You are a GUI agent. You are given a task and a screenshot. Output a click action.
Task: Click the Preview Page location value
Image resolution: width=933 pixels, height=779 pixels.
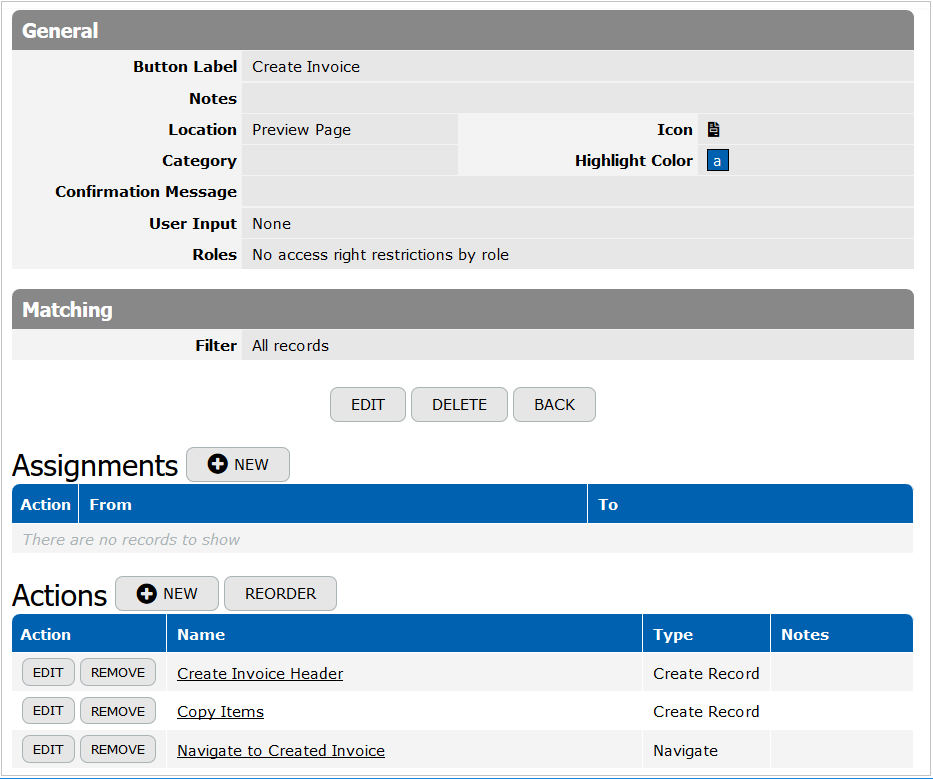click(x=301, y=130)
